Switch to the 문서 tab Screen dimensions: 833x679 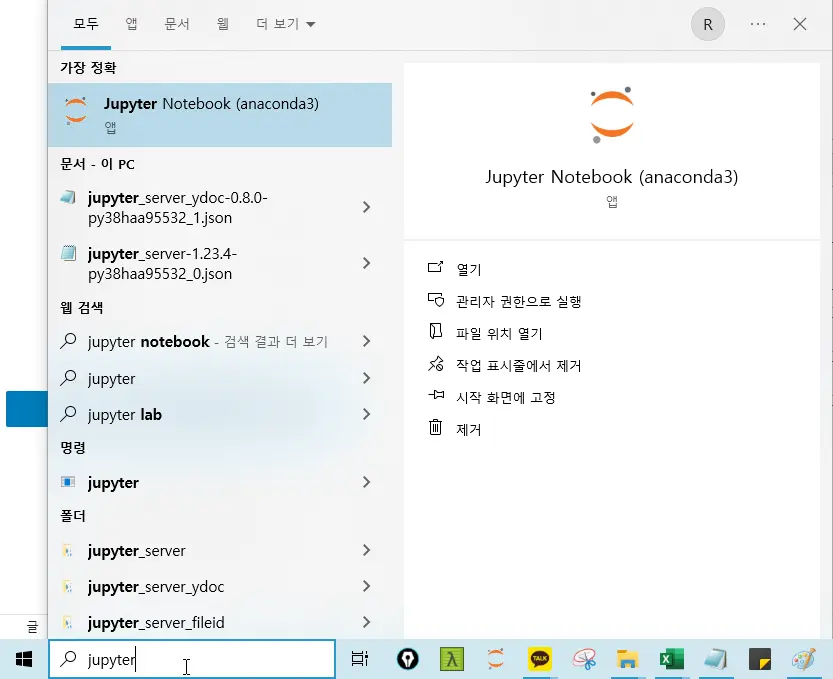[177, 24]
